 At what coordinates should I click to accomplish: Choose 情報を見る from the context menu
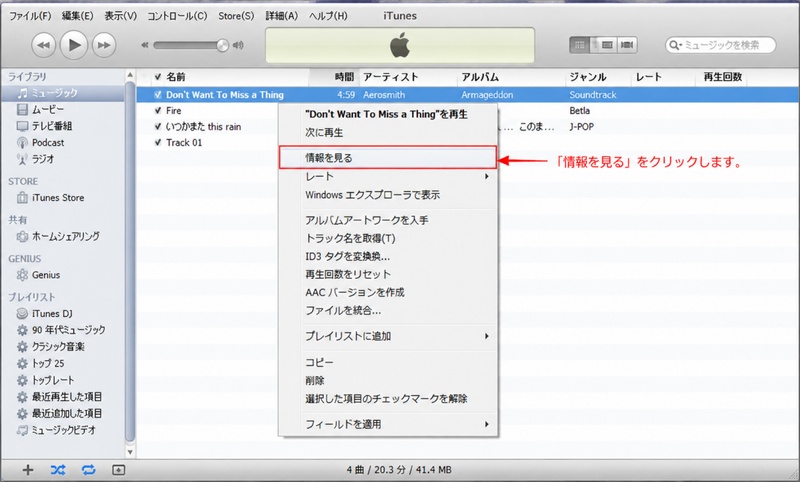coord(388,158)
